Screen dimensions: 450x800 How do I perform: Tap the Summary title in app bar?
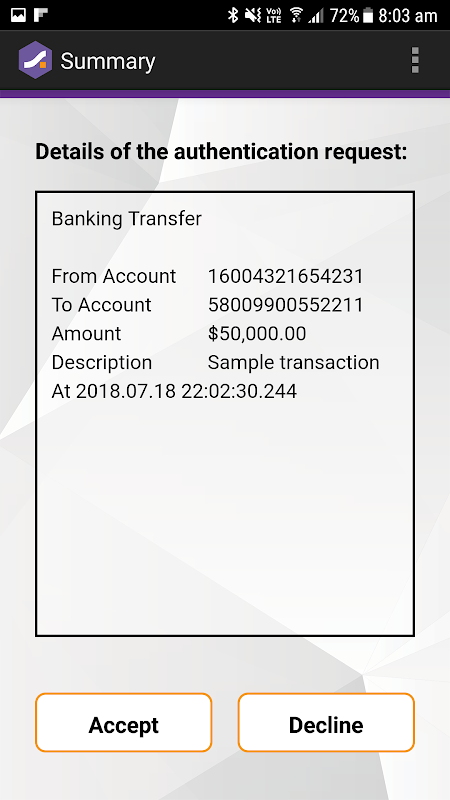click(108, 62)
